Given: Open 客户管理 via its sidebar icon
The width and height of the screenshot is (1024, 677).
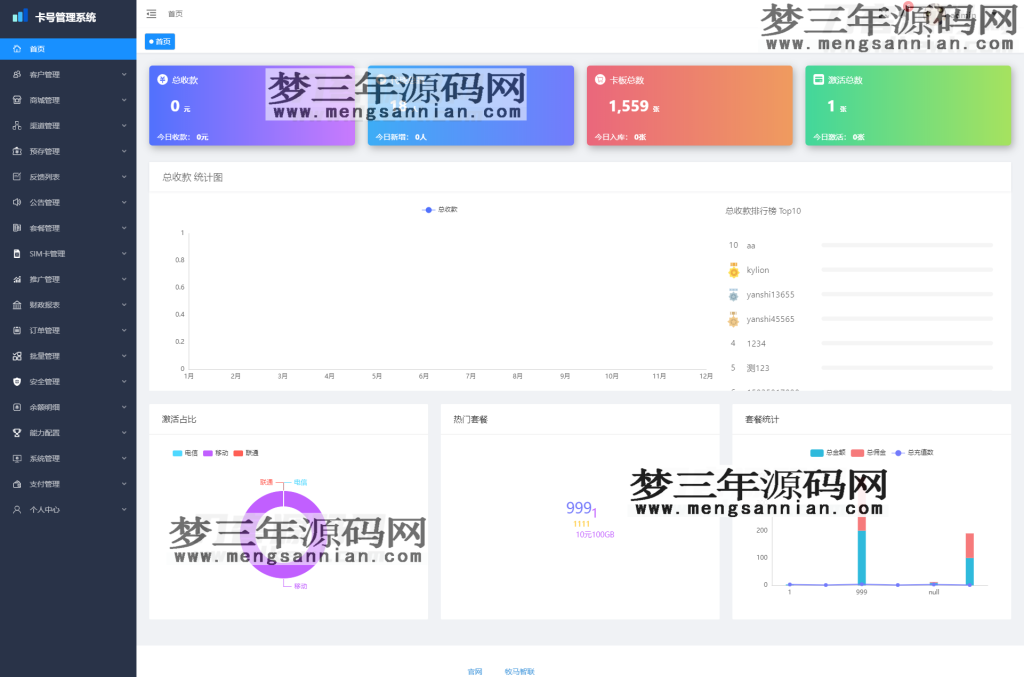Looking at the screenshot, I should [16, 74].
